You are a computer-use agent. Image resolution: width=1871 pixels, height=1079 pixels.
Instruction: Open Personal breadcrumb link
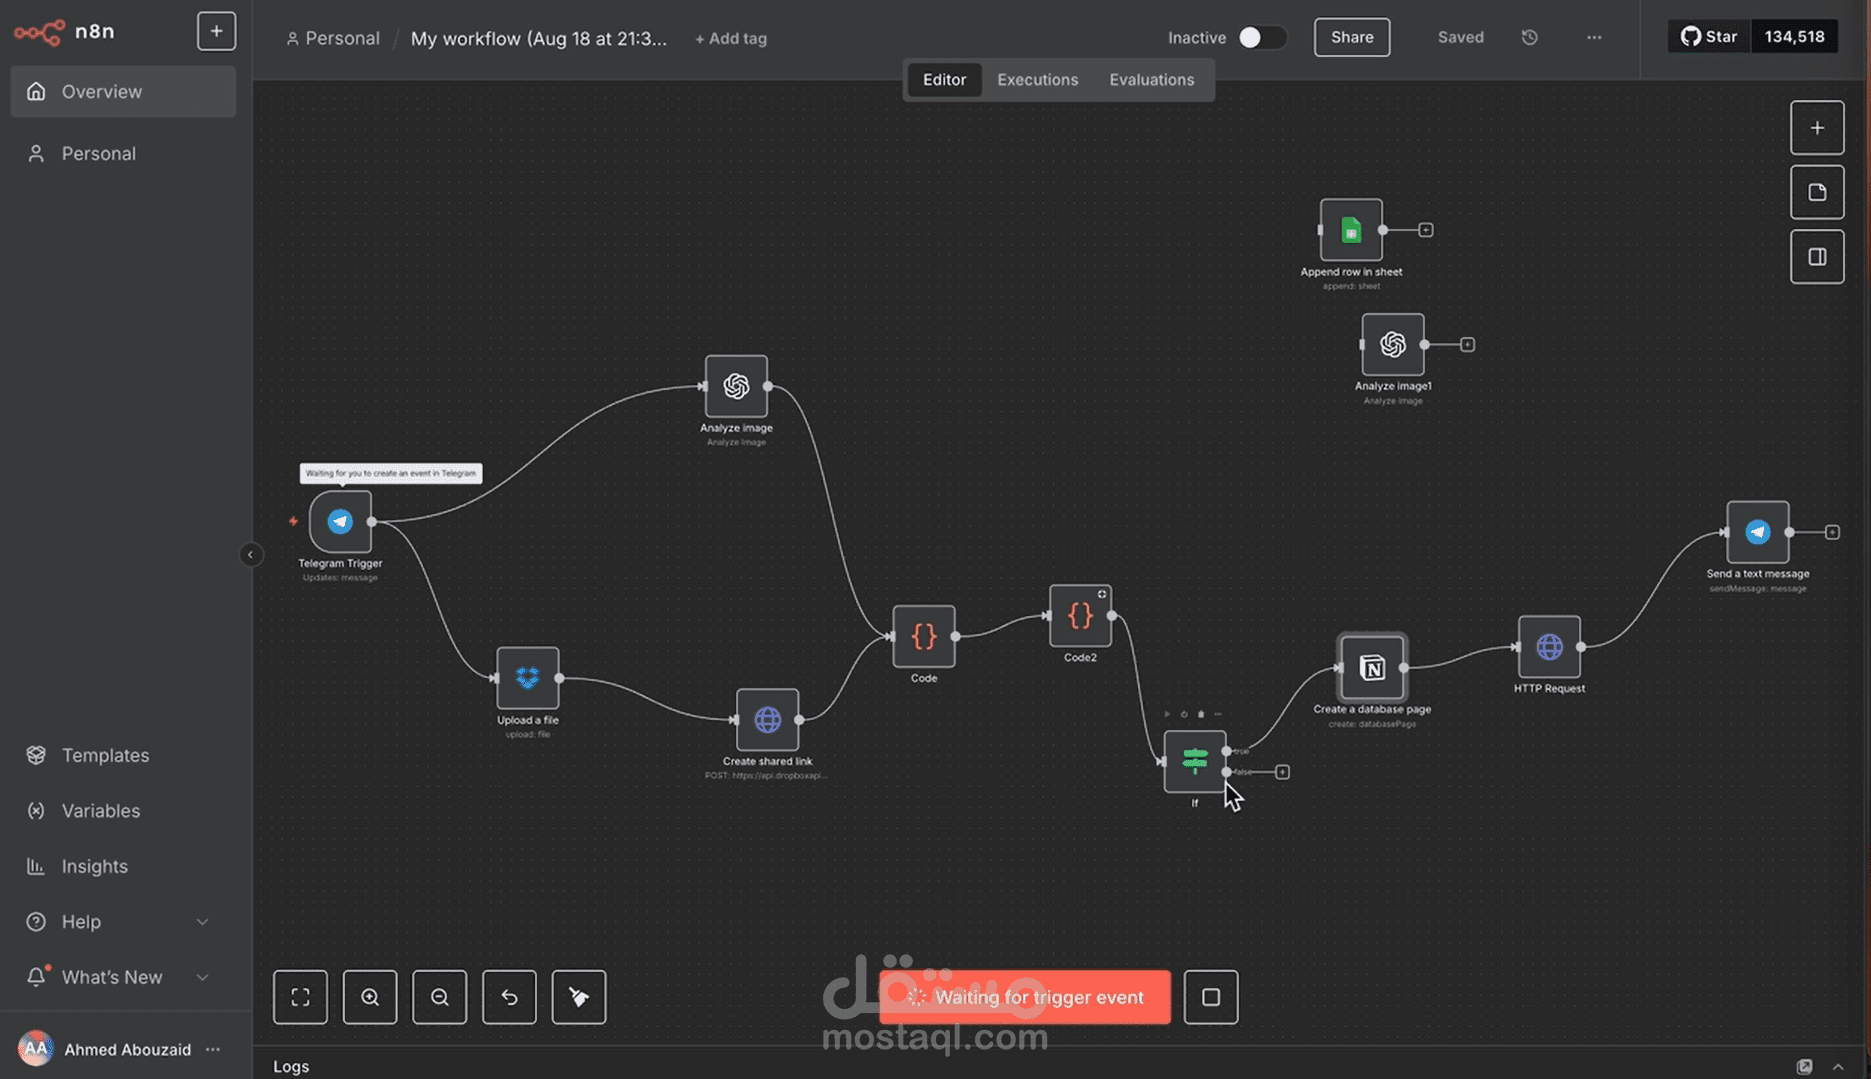pyautogui.click(x=332, y=39)
